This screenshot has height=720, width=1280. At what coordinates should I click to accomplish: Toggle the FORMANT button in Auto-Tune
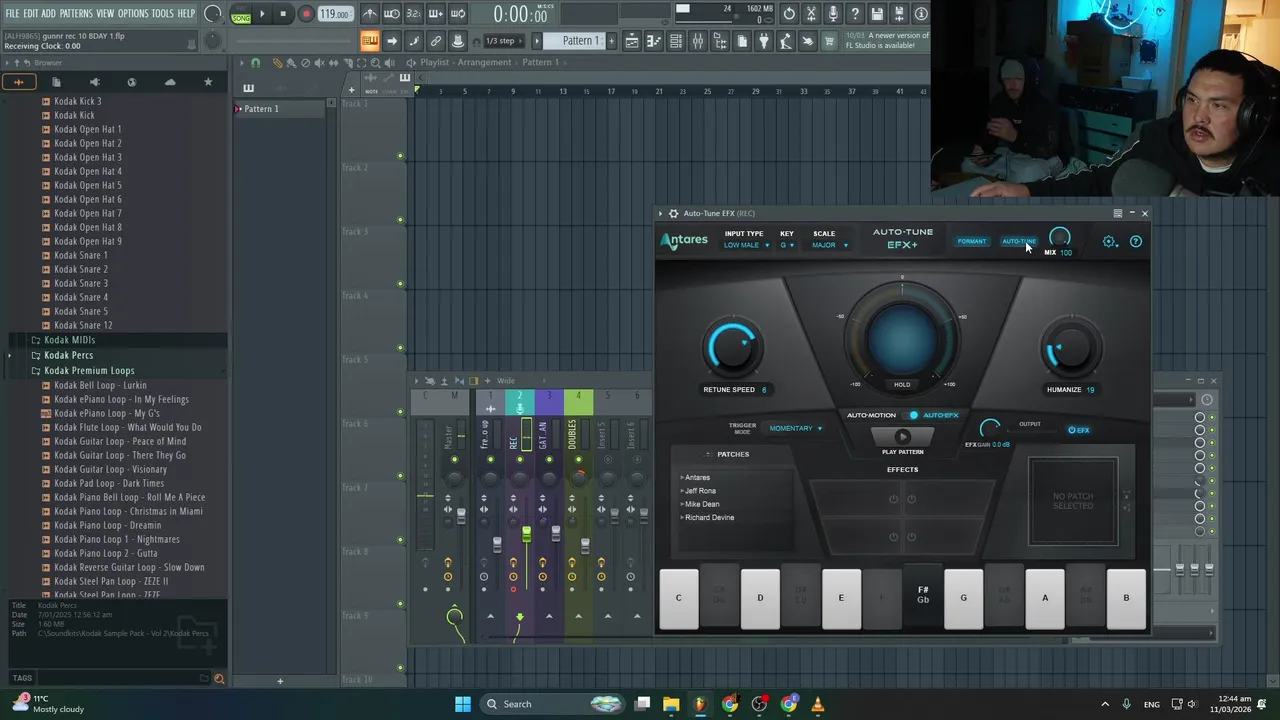coord(972,241)
